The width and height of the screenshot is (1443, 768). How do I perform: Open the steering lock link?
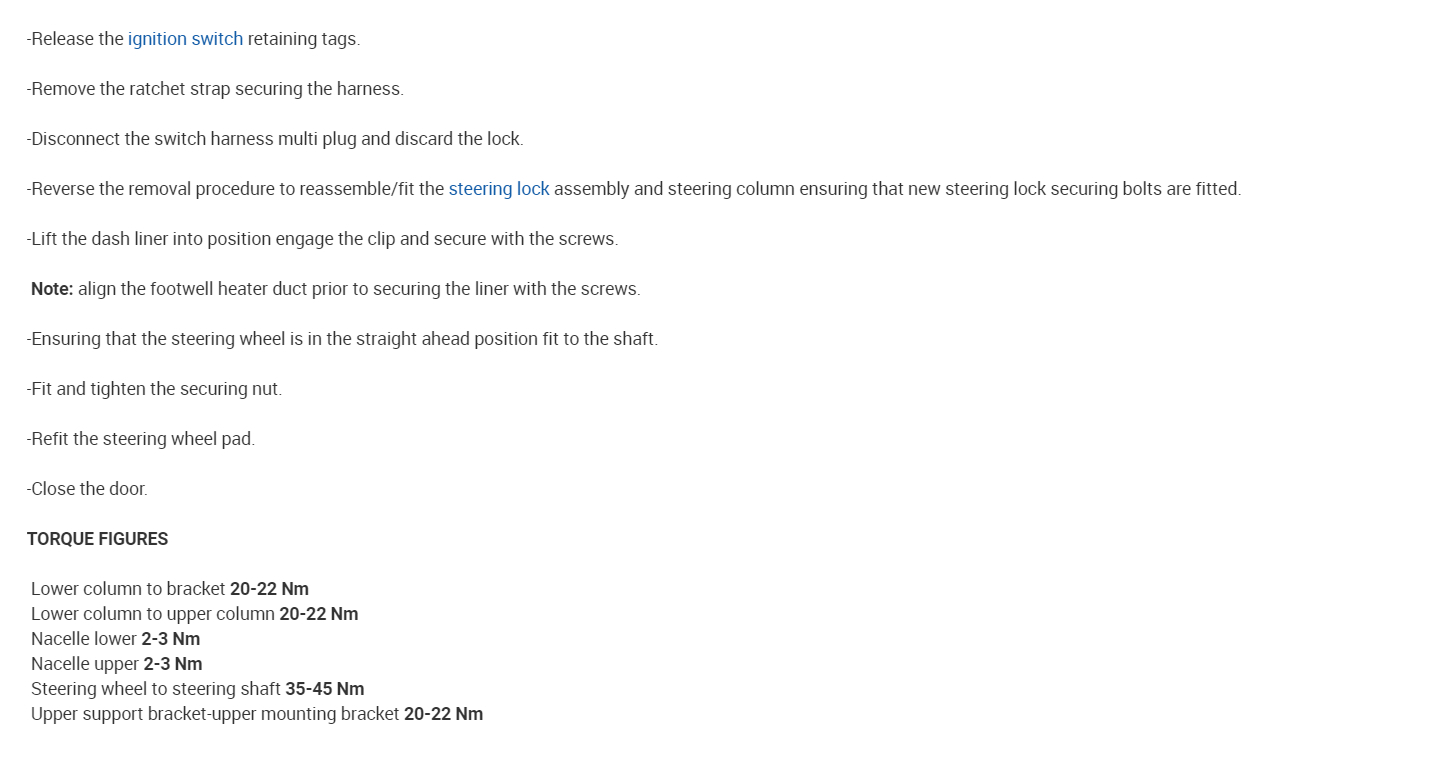(x=498, y=189)
